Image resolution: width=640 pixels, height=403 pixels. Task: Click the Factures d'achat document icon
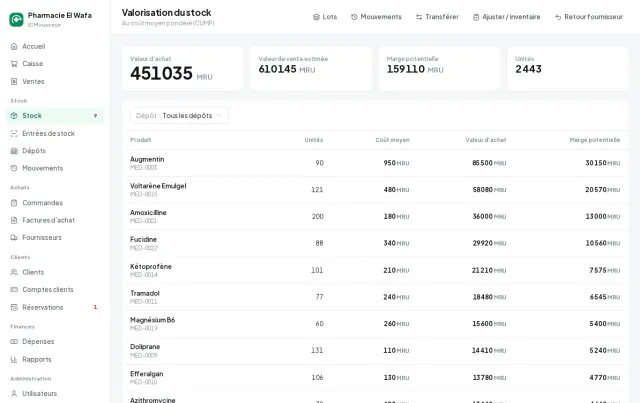14,220
